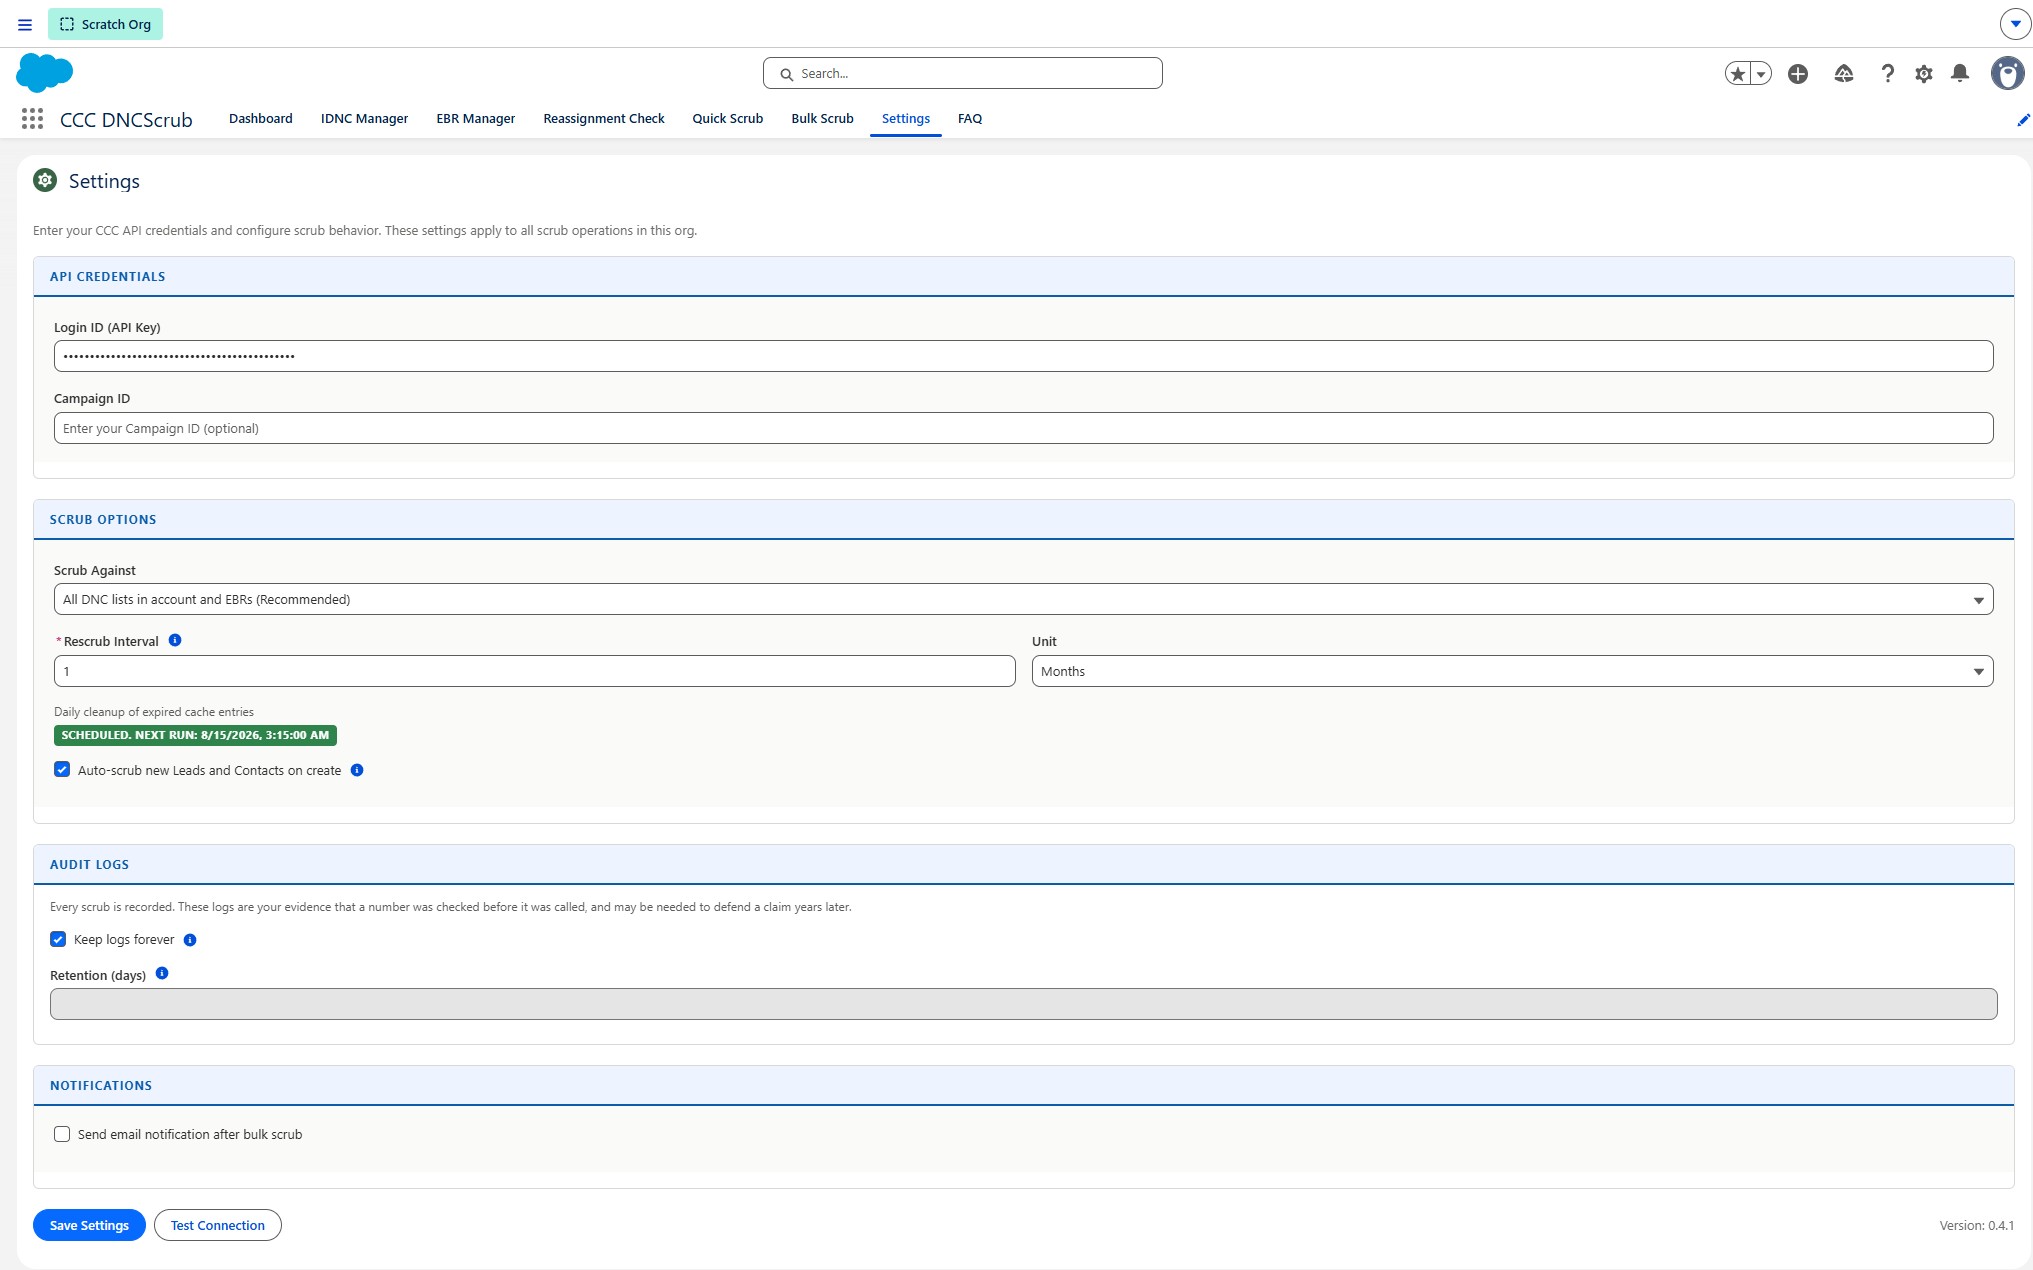Open the Global Actions plus icon
This screenshot has height=1270, width=2033.
pos(1798,74)
